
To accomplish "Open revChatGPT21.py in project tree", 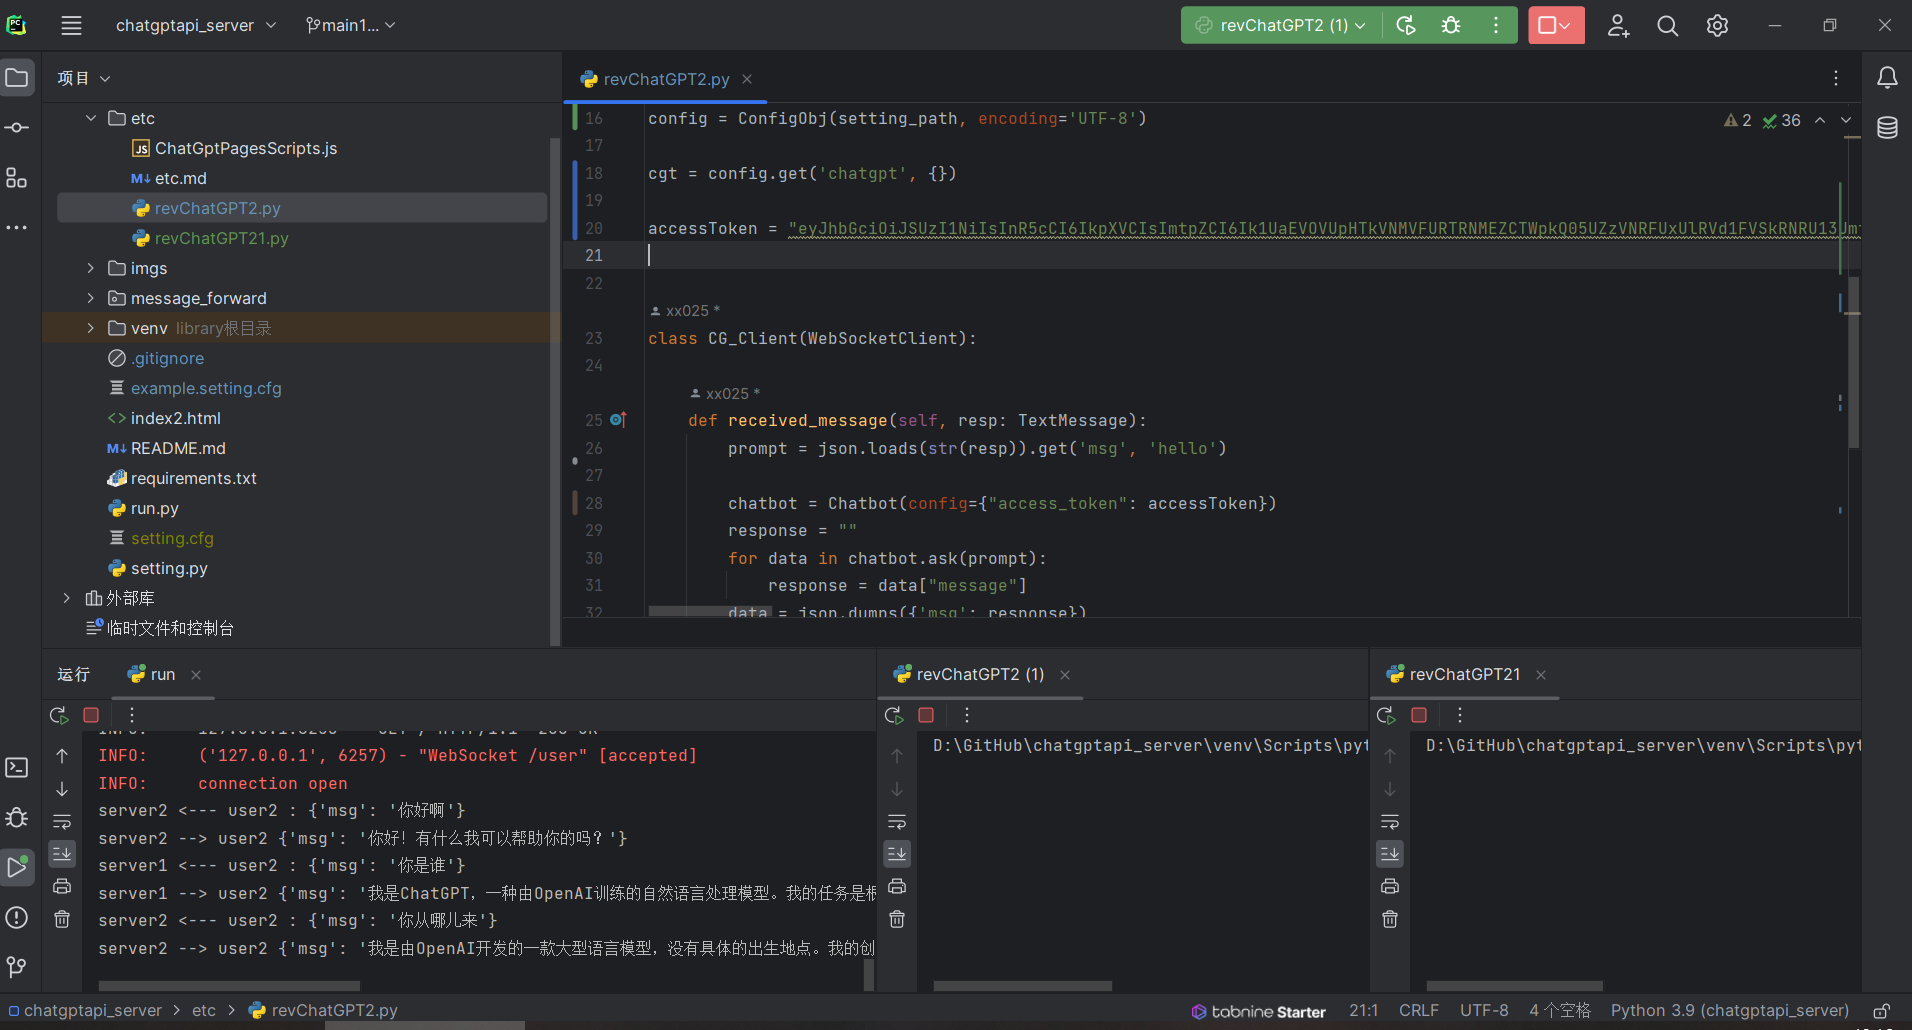I will point(221,238).
